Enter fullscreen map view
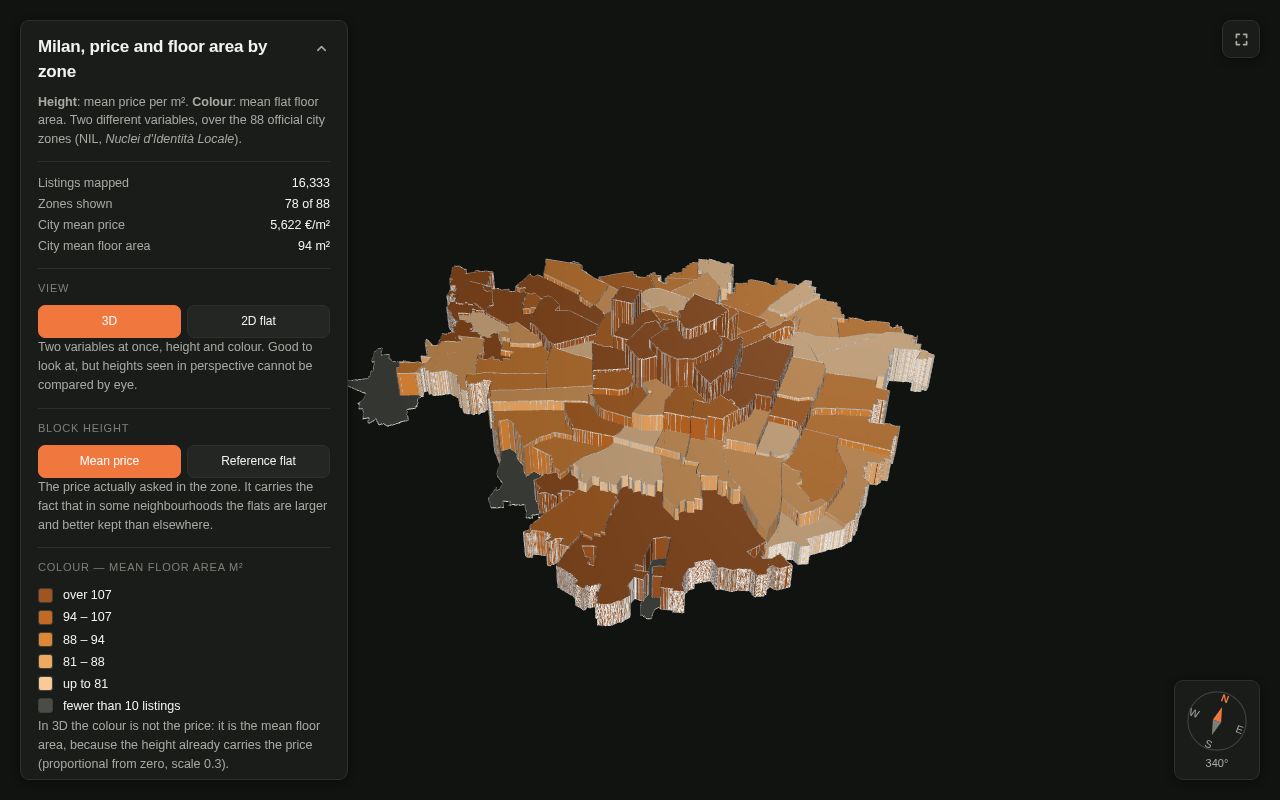 tap(1241, 39)
